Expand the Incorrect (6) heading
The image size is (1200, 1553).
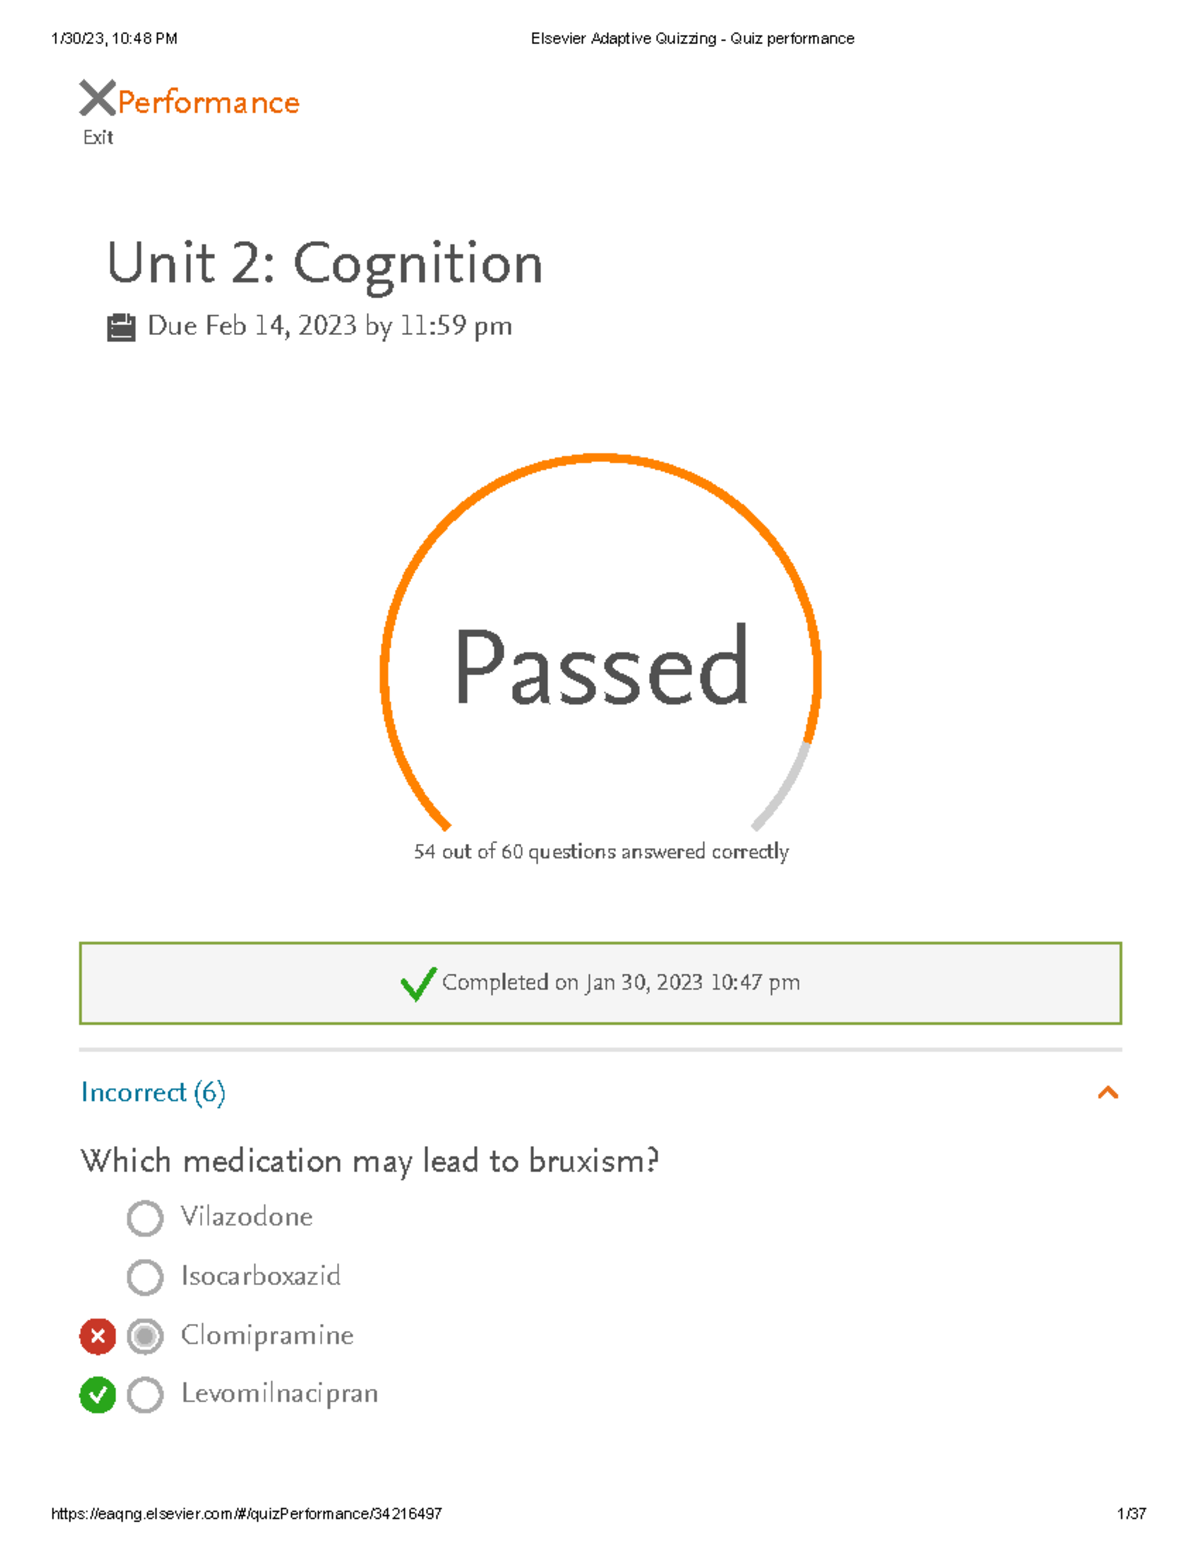[x=153, y=1094]
